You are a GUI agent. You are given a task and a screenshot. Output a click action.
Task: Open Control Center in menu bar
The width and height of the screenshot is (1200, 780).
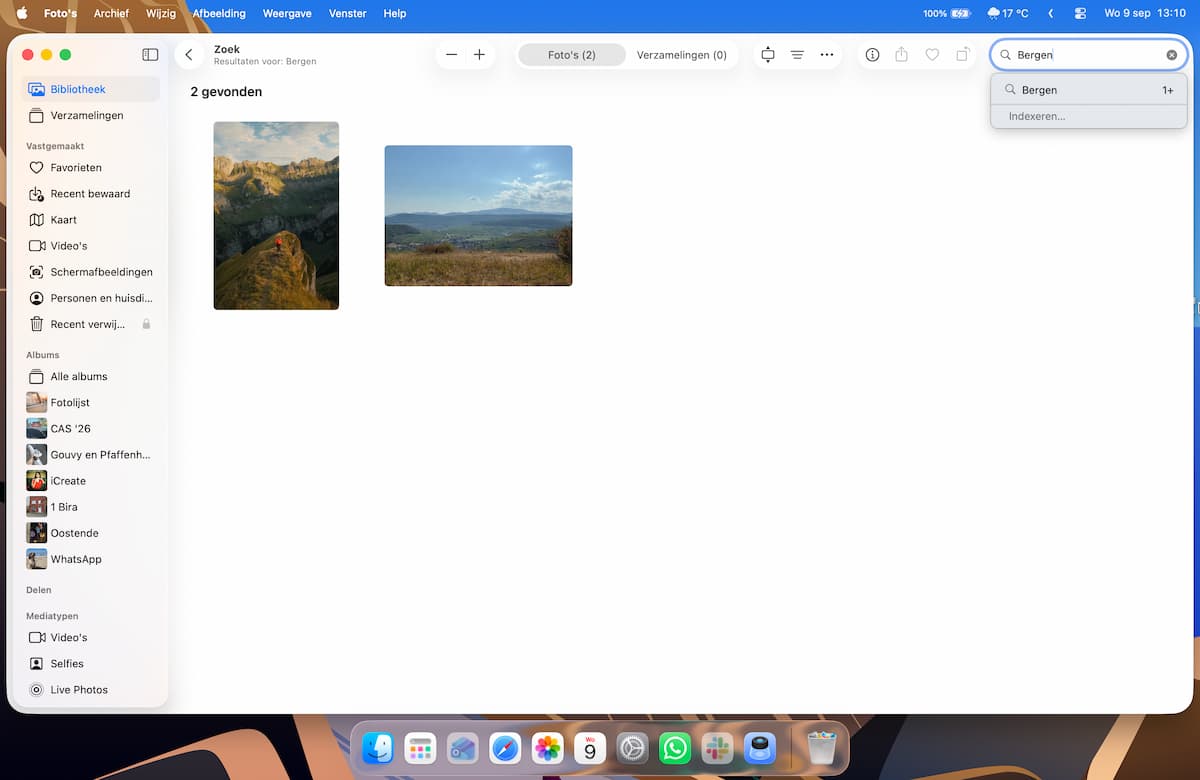click(x=1080, y=14)
